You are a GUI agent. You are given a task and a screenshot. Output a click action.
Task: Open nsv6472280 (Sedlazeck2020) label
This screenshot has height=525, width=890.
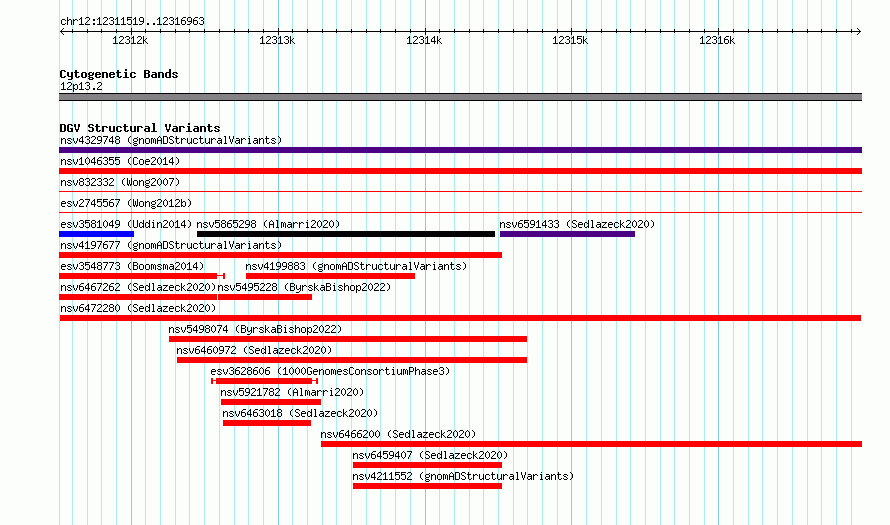[138, 308]
